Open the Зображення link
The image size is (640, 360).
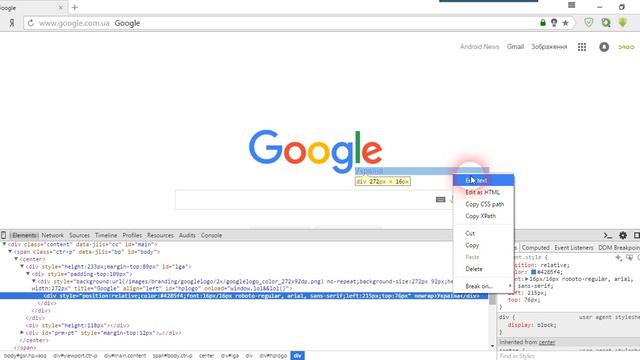(x=549, y=47)
